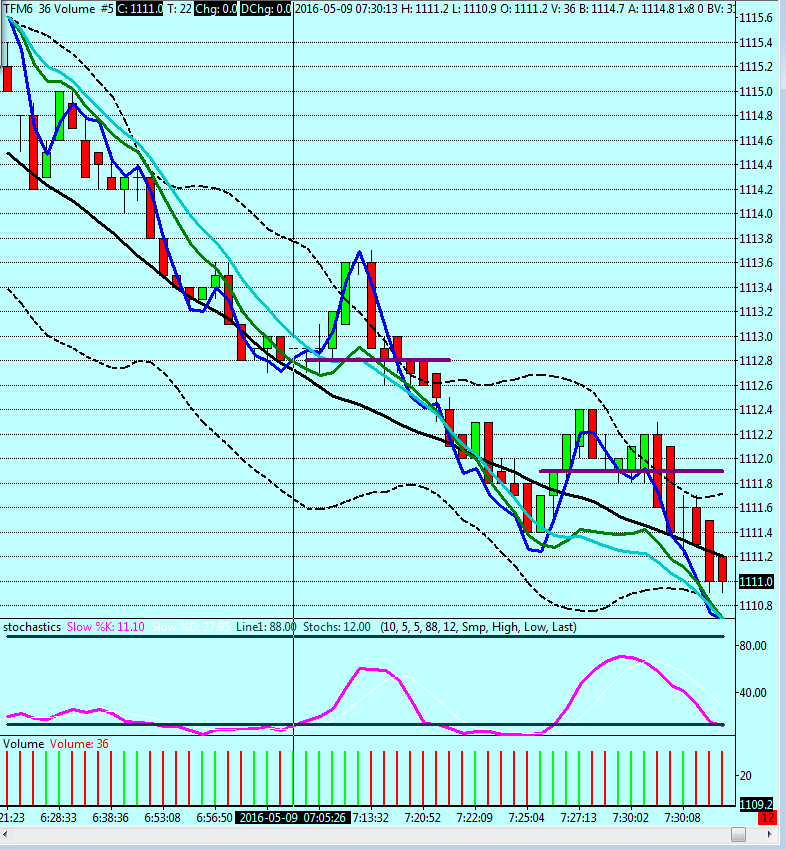This screenshot has height=849, width=786.
Task: Click the 'Slow %D: 27.95' study value
Action: (x=191, y=627)
